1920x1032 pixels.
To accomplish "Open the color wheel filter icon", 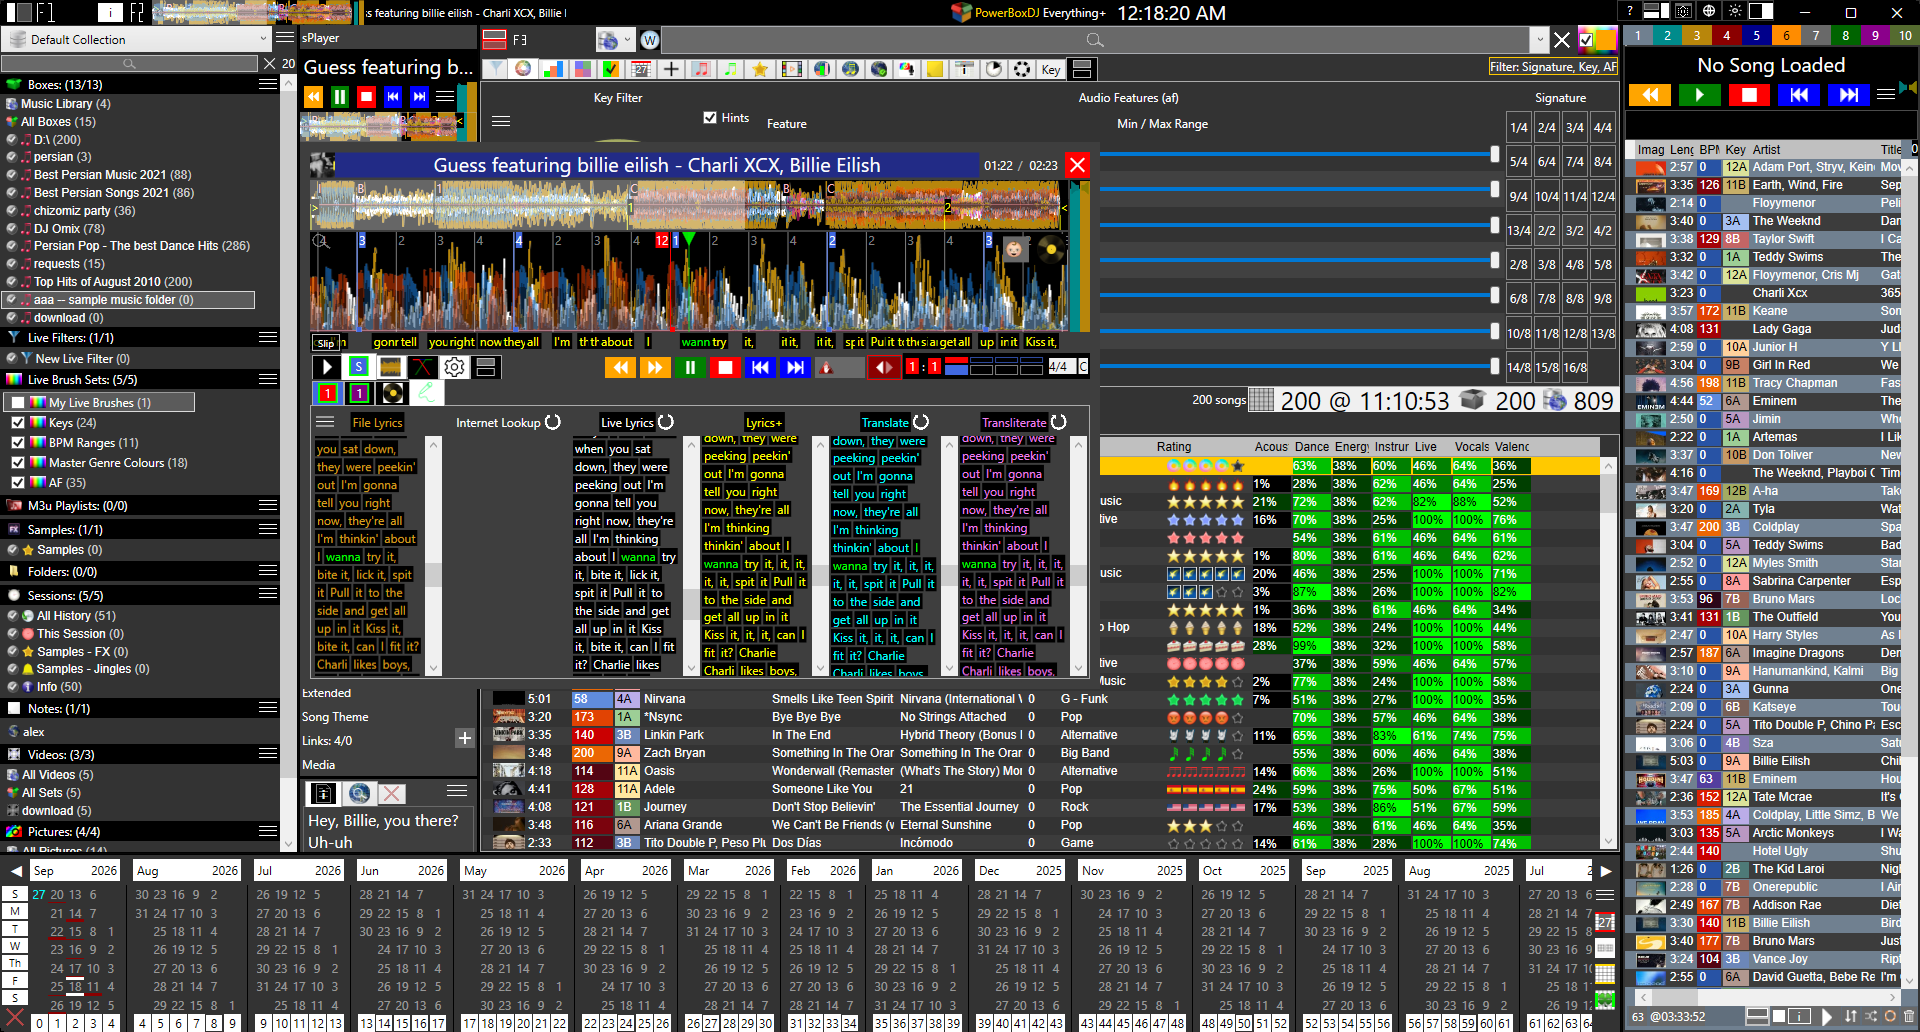I will (x=522, y=69).
